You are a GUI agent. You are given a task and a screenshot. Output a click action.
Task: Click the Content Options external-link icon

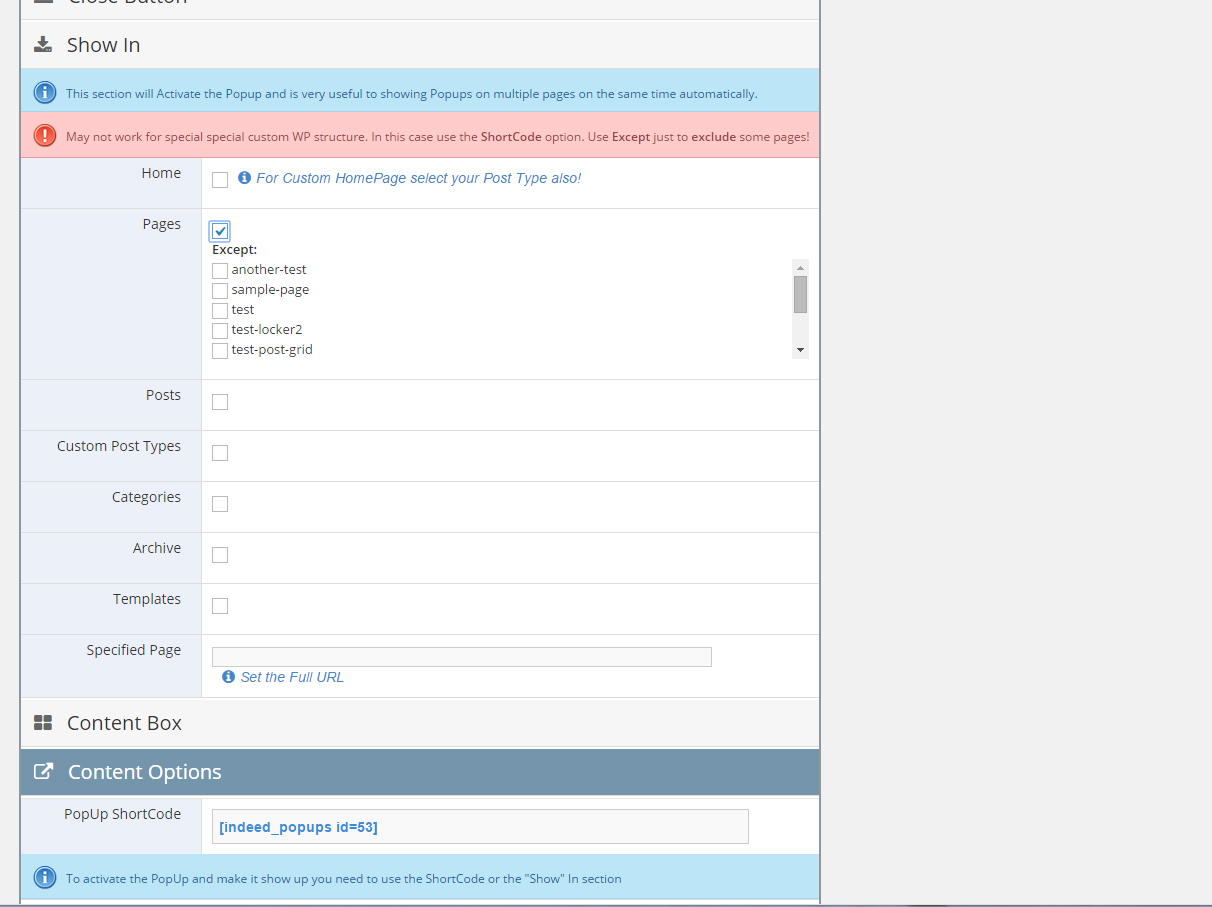[x=43, y=772]
